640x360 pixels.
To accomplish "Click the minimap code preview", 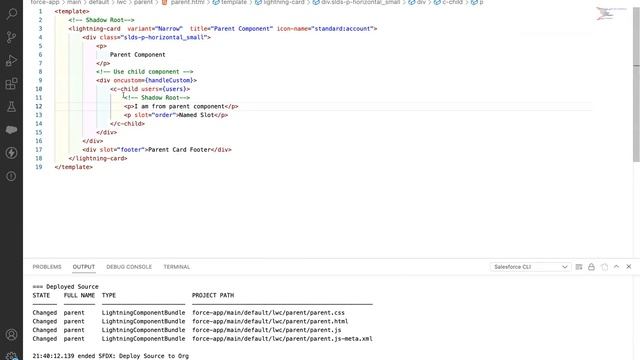I will coord(611,13).
